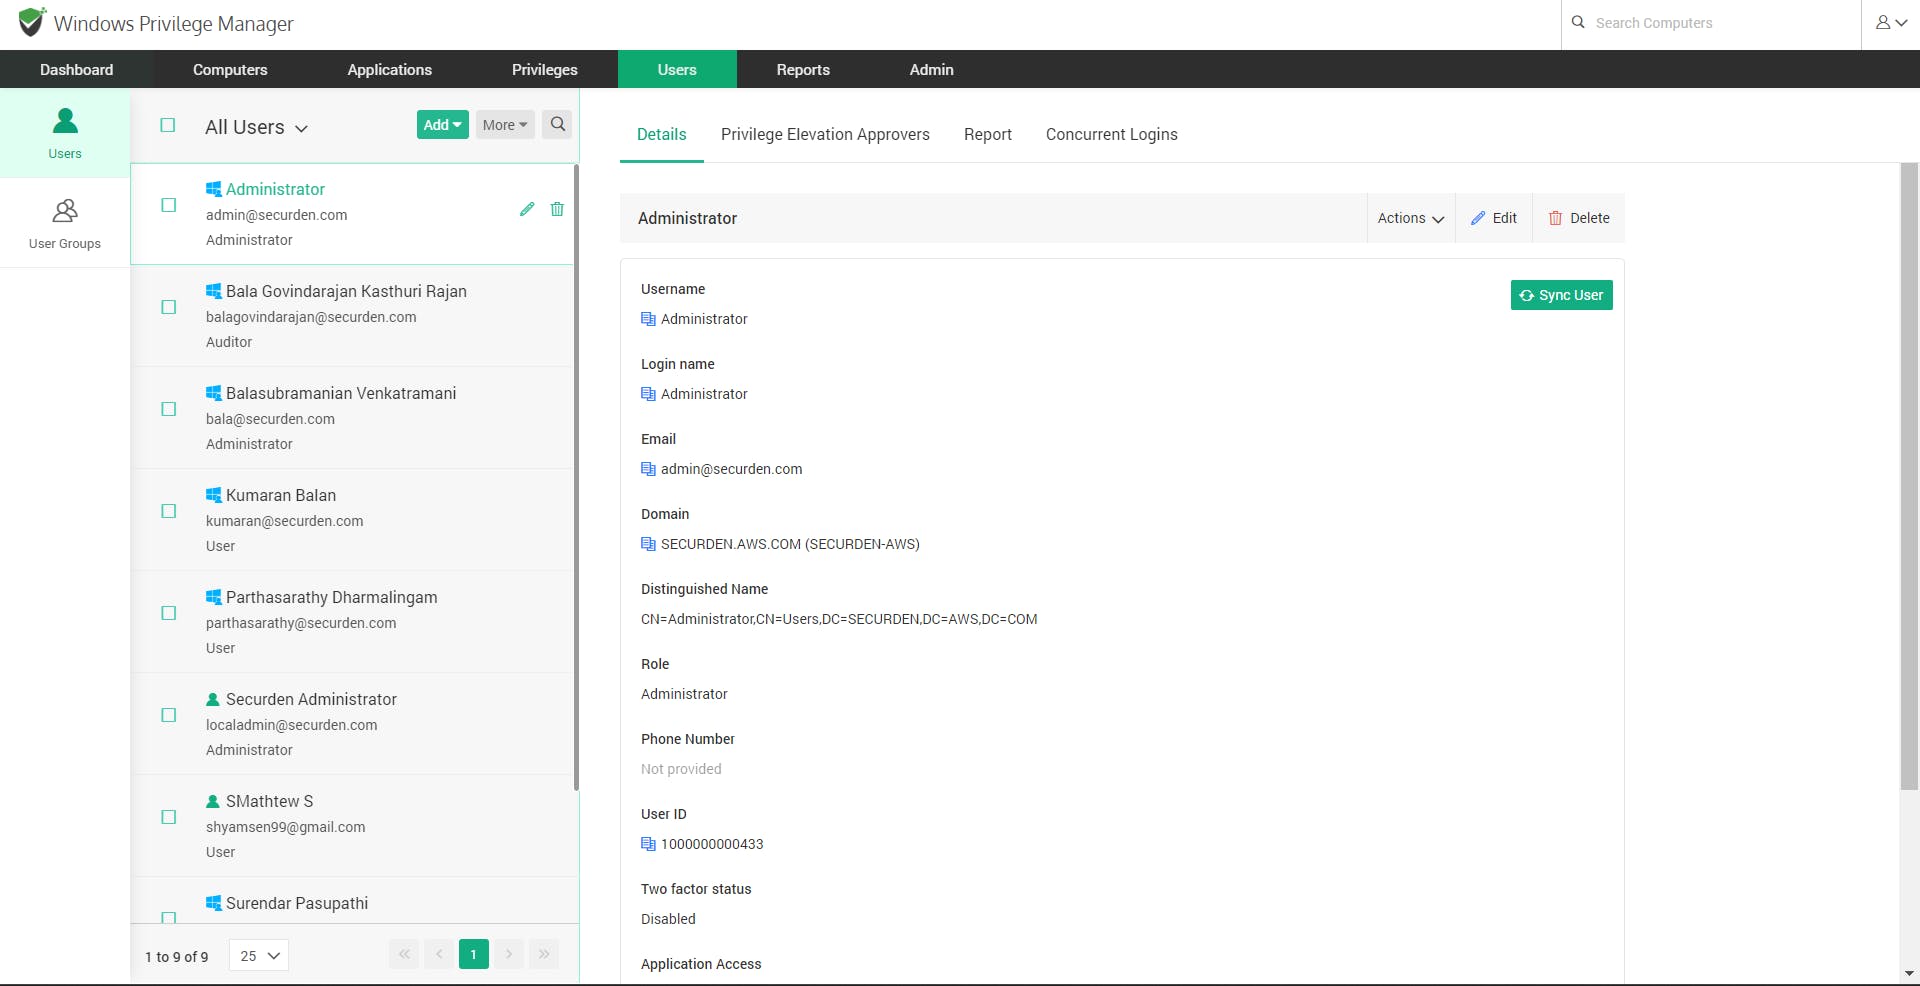Open the Actions dropdown
The width and height of the screenshot is (1920, 986).
1410,218
